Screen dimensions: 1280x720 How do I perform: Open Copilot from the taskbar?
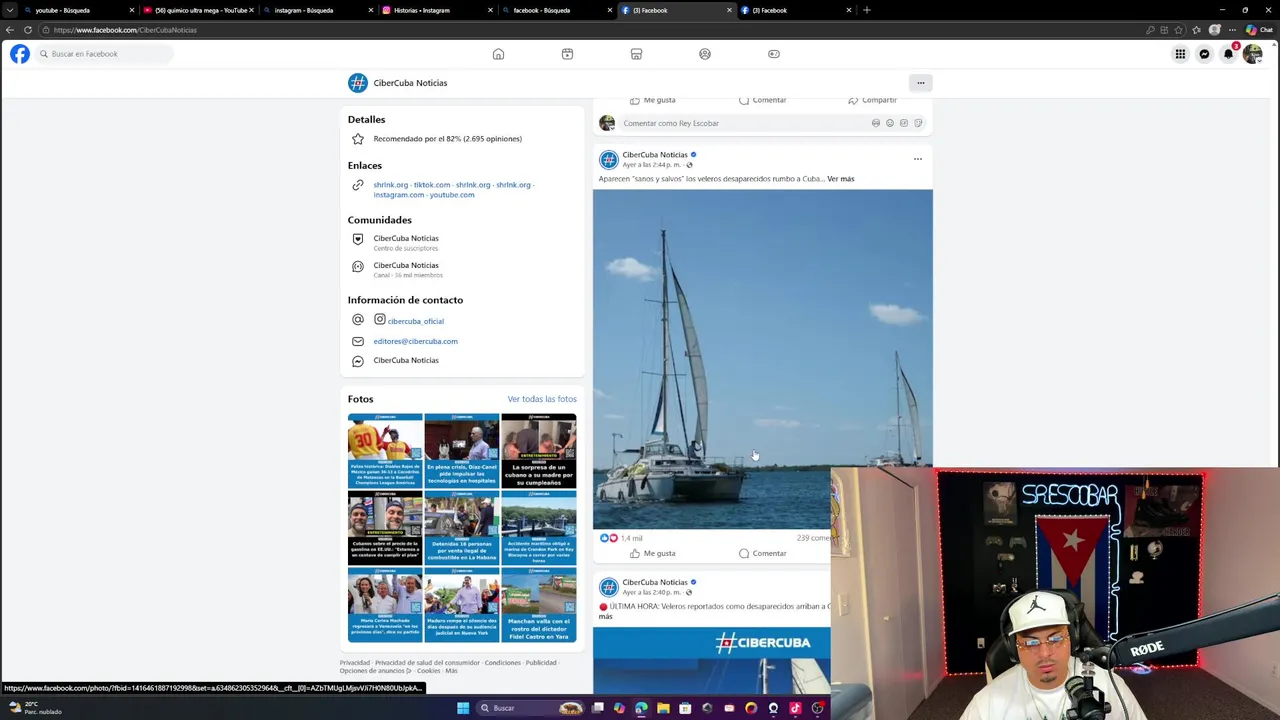(619, 708)
